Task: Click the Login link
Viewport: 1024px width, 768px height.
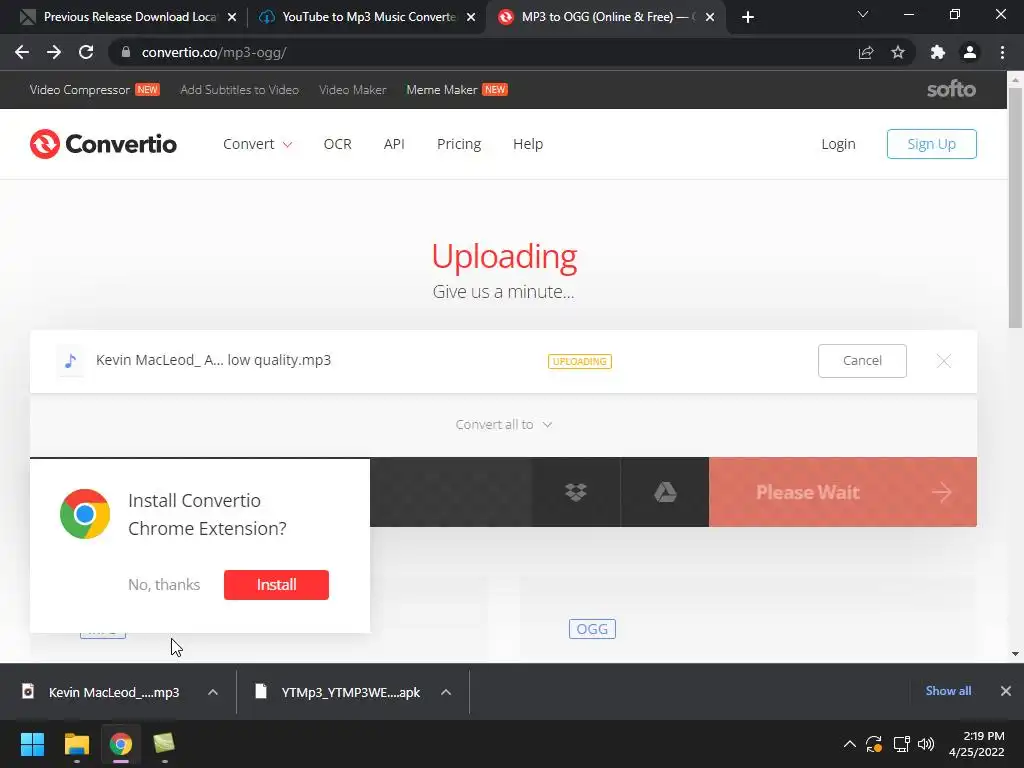Action: click(x=838, y=144)
